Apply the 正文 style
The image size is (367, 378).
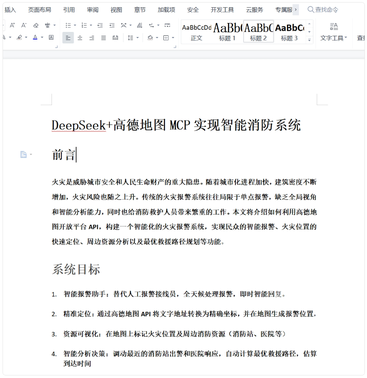point(197,32)
